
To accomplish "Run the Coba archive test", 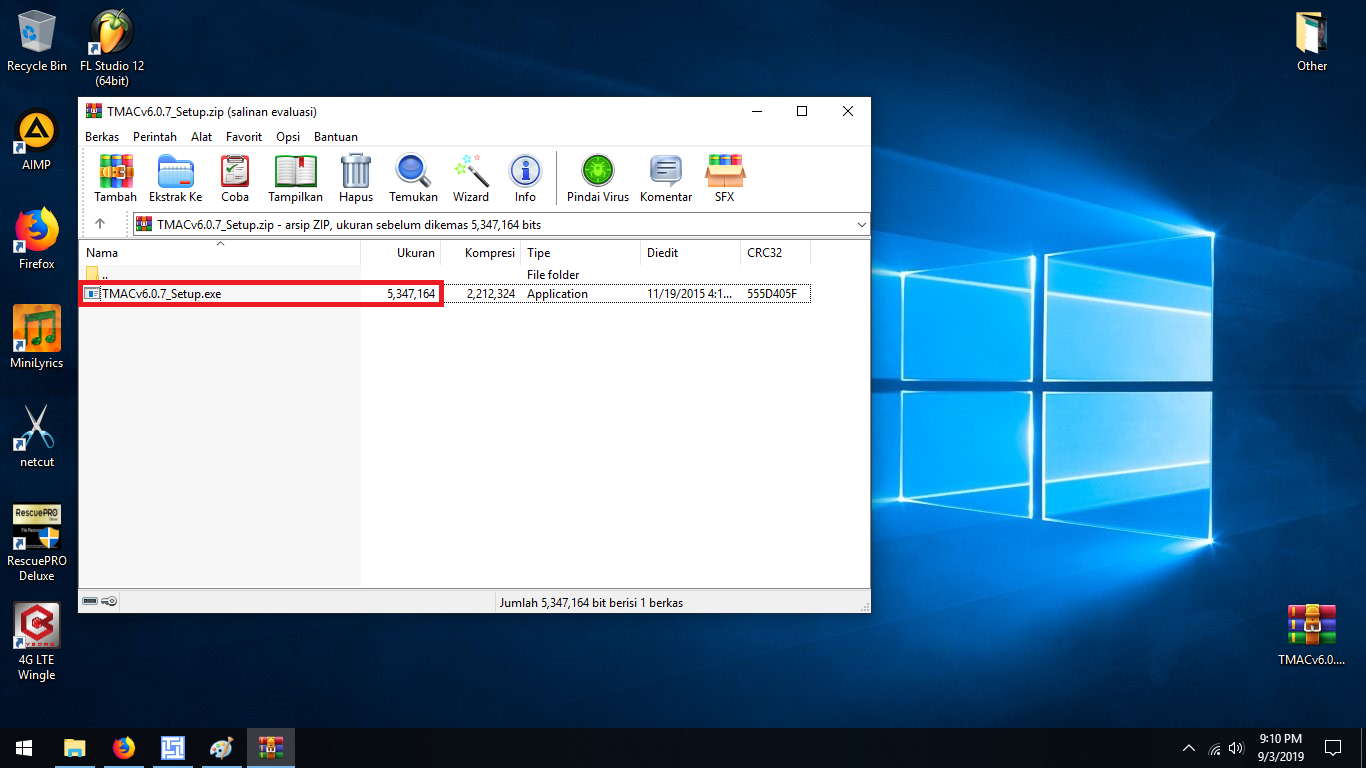I will pos(235,179).
